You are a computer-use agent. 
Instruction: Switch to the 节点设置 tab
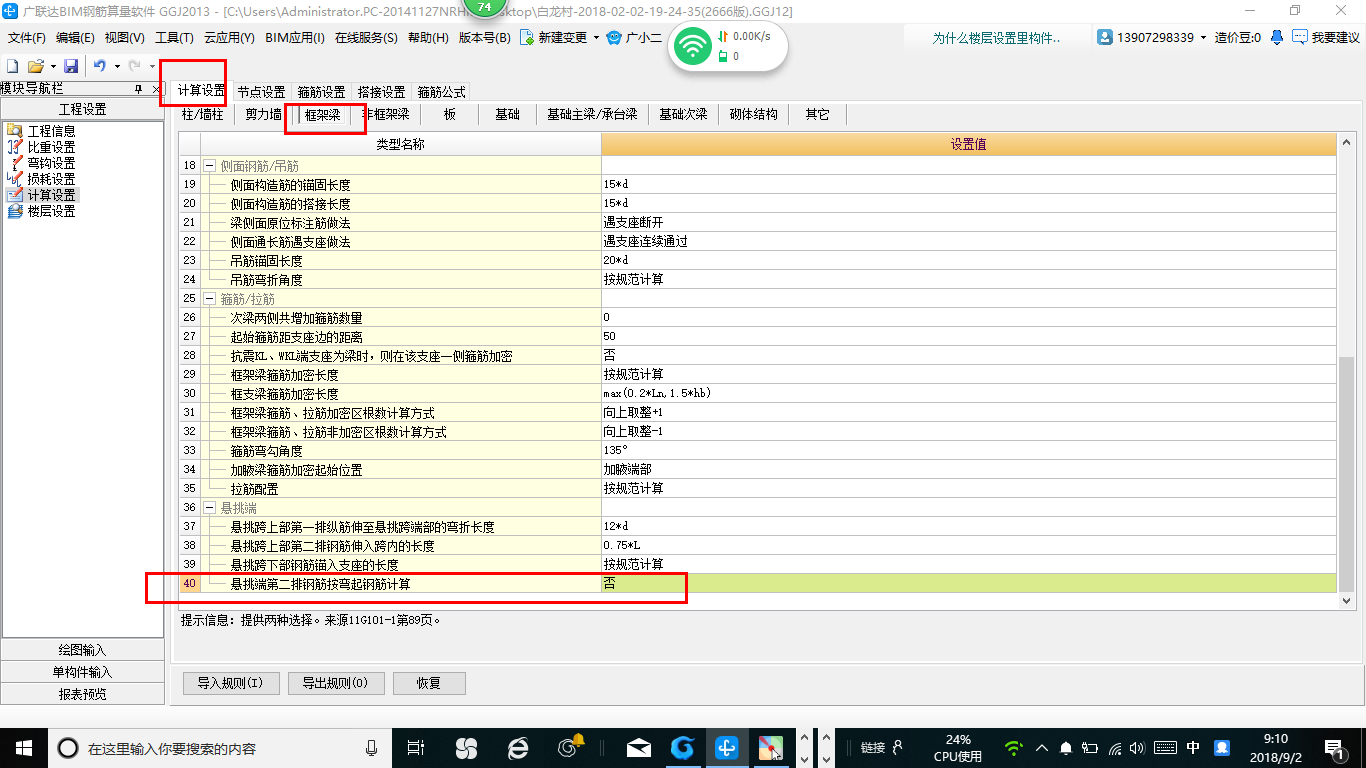coord(261,92)
